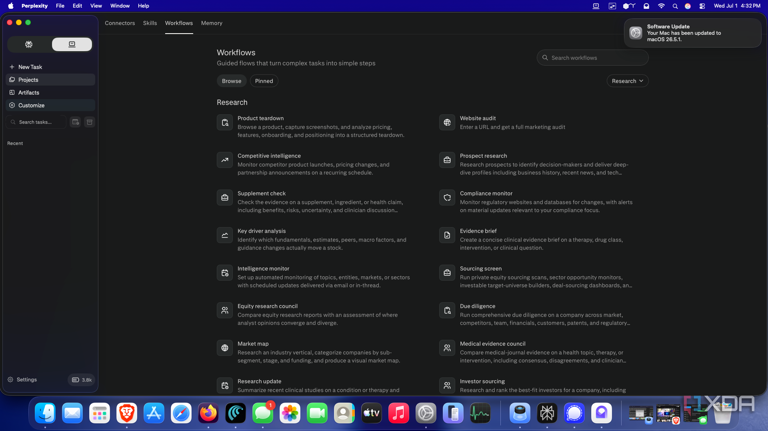Select the Supplement check workflow icon
768x431 pixels.
point(225,198)
